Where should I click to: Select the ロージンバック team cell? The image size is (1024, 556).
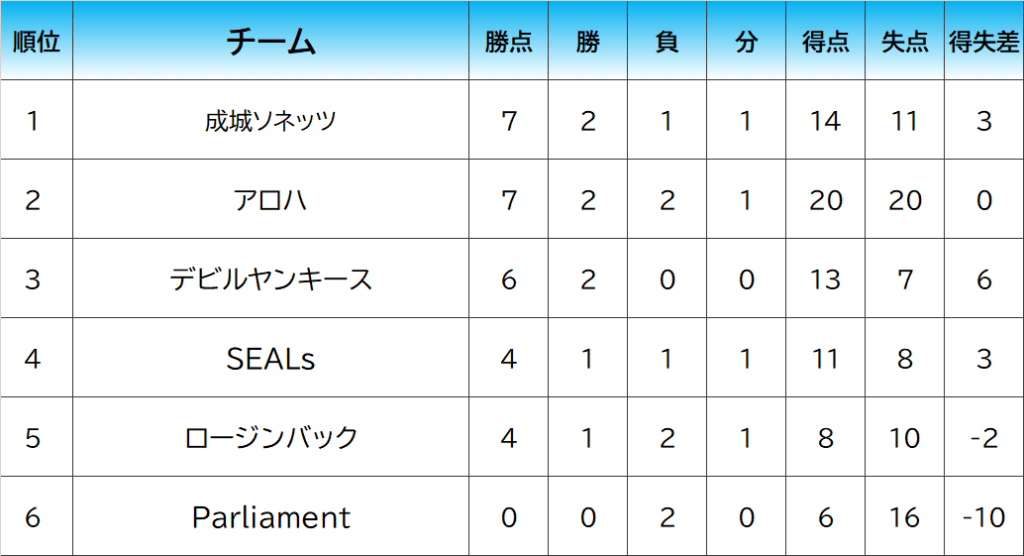click(x=271, y=438)
